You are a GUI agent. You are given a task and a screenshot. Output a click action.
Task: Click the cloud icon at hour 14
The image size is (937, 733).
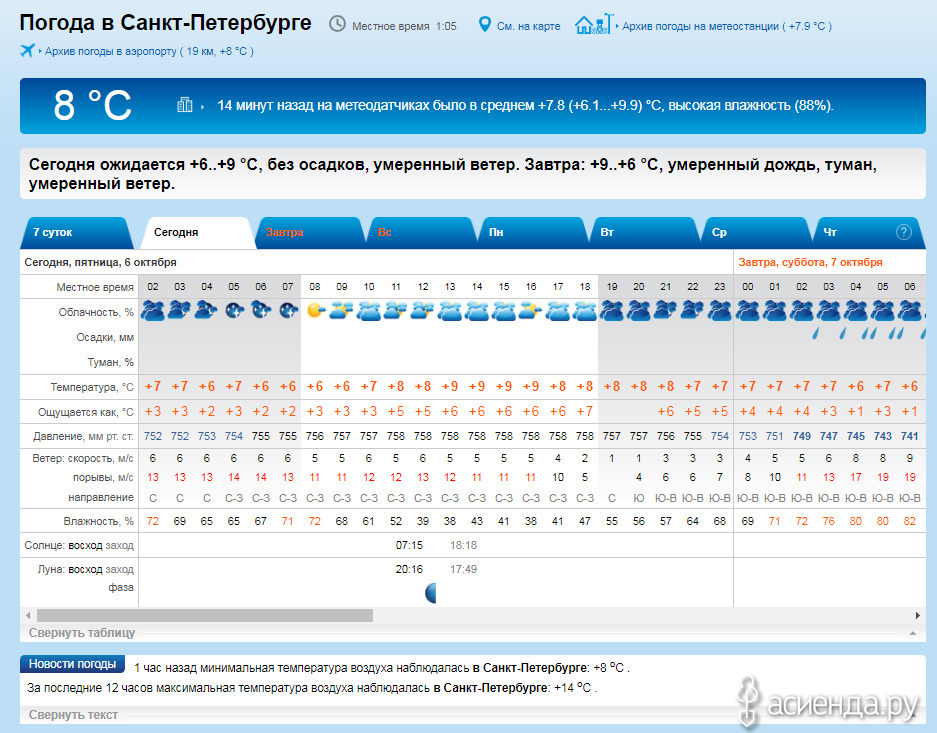point(477,311)
